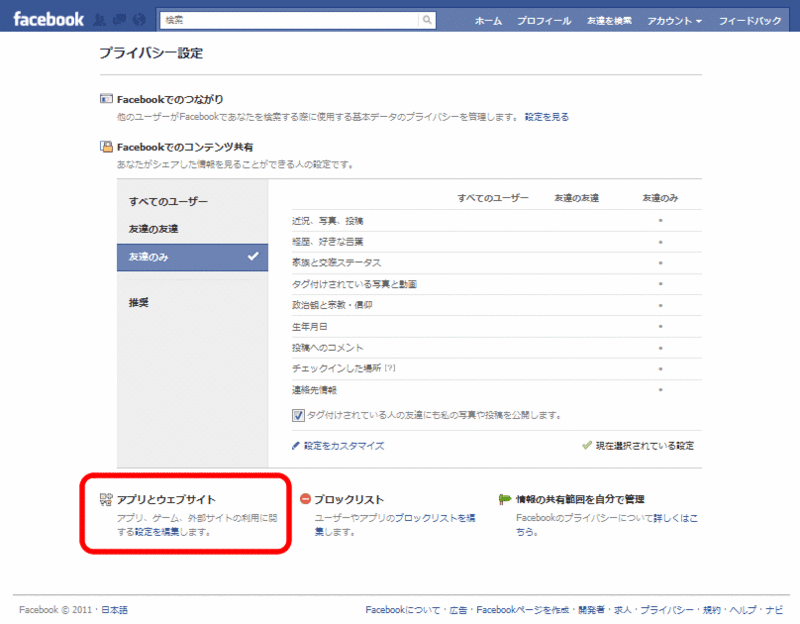The image size is (800, 624).
Task: Click the すべてのユーザー column header
Action: point(493,198)
